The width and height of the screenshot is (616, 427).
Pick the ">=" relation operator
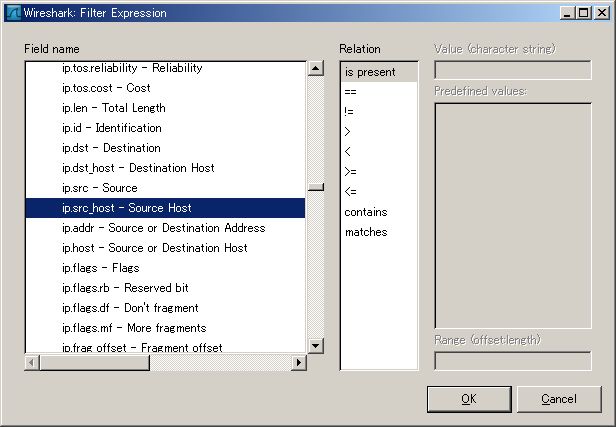pyautogui.click(x=379, y=172)
